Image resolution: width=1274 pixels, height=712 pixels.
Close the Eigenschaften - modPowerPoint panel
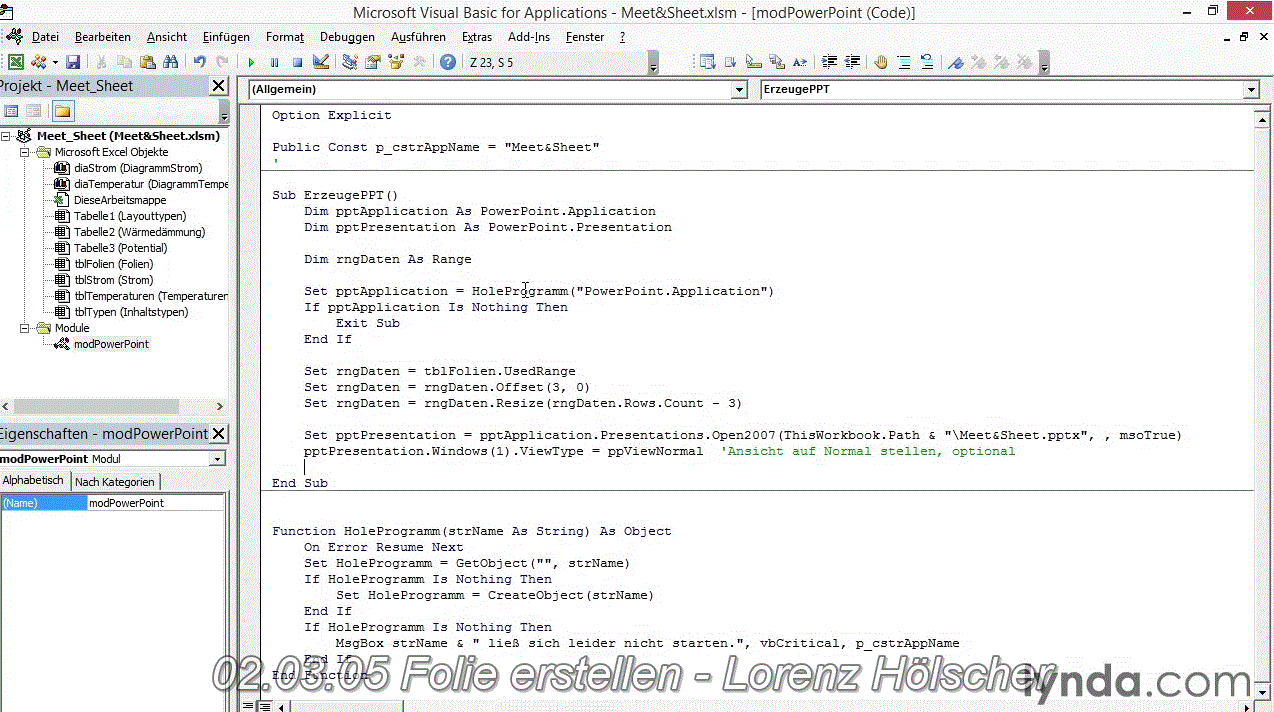[x=219, y=434]
